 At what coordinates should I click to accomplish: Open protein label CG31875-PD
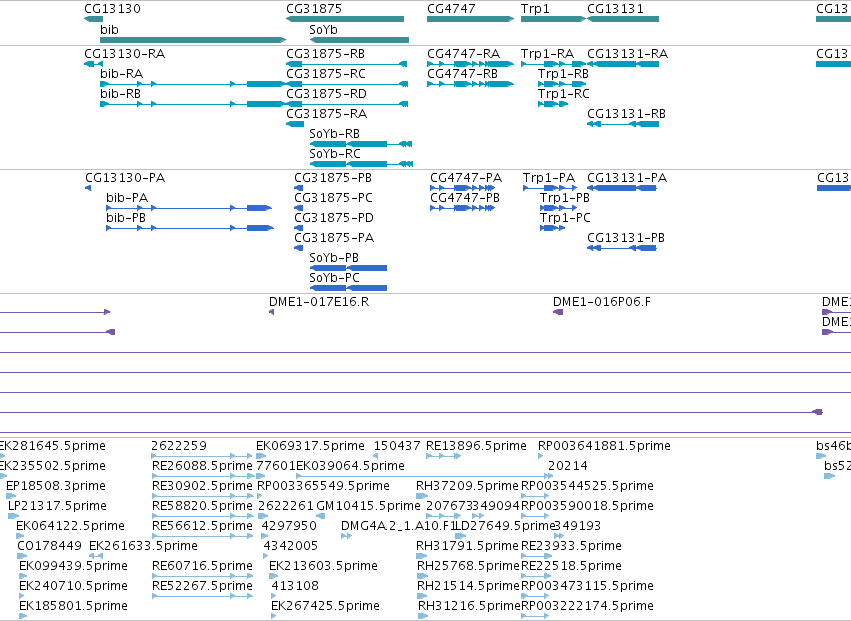tap(334, 218)
